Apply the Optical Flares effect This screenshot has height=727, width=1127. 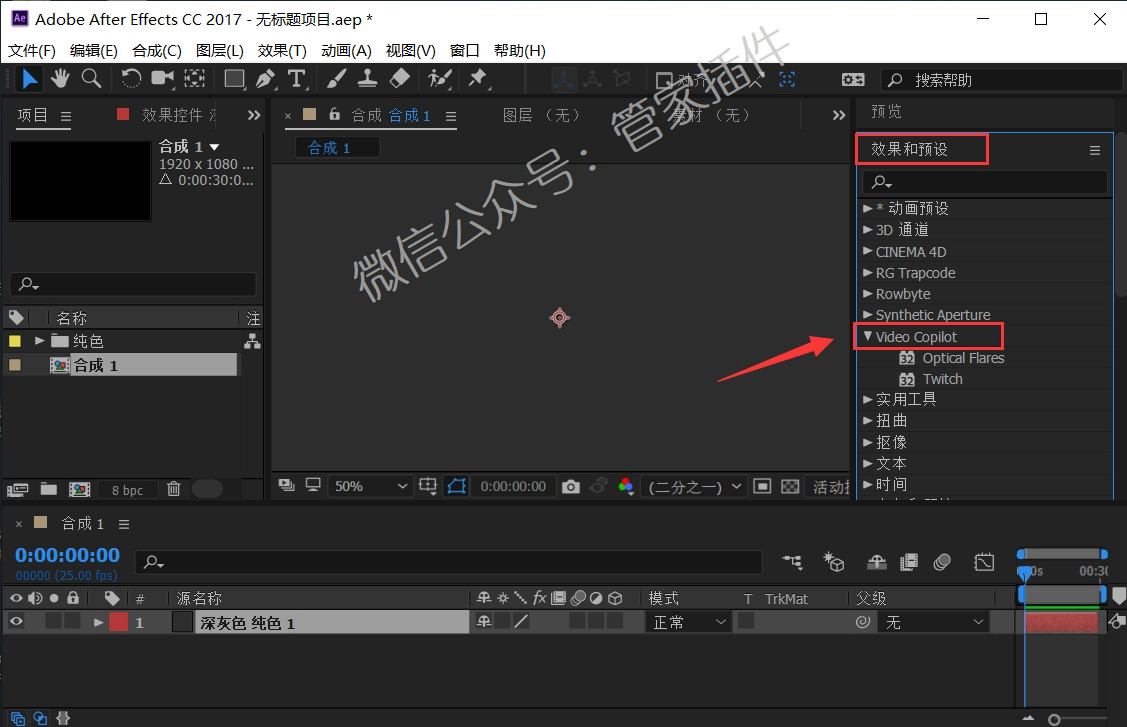963,358
